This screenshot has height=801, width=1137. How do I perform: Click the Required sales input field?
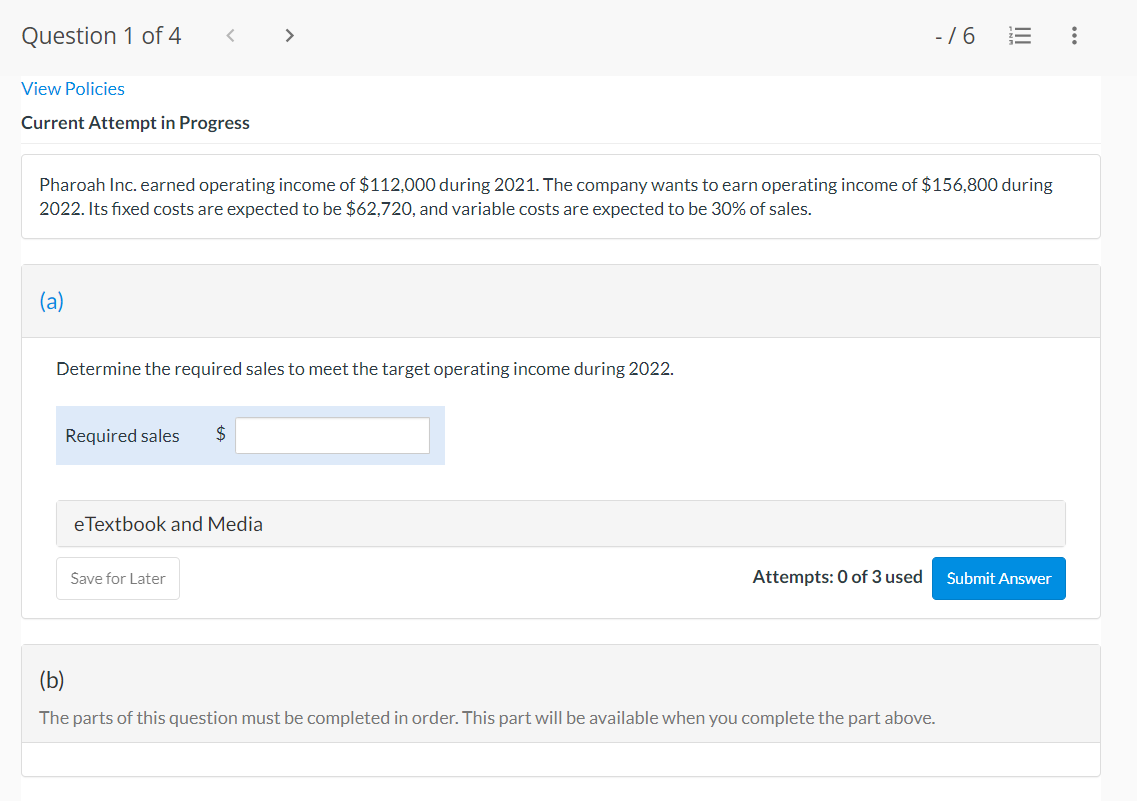coord(332,436)
